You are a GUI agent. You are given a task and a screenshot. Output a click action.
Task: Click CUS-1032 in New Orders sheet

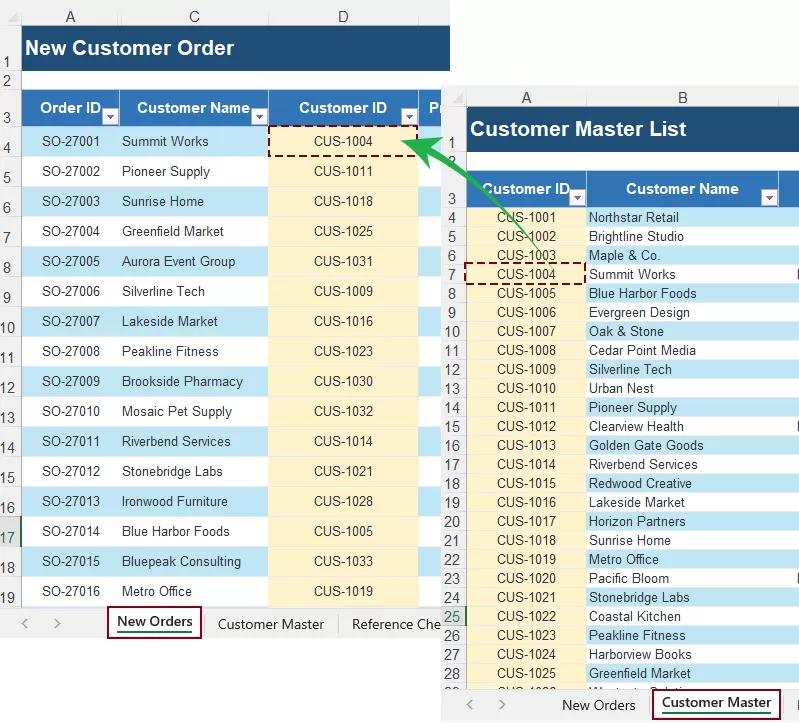(343, 411)
